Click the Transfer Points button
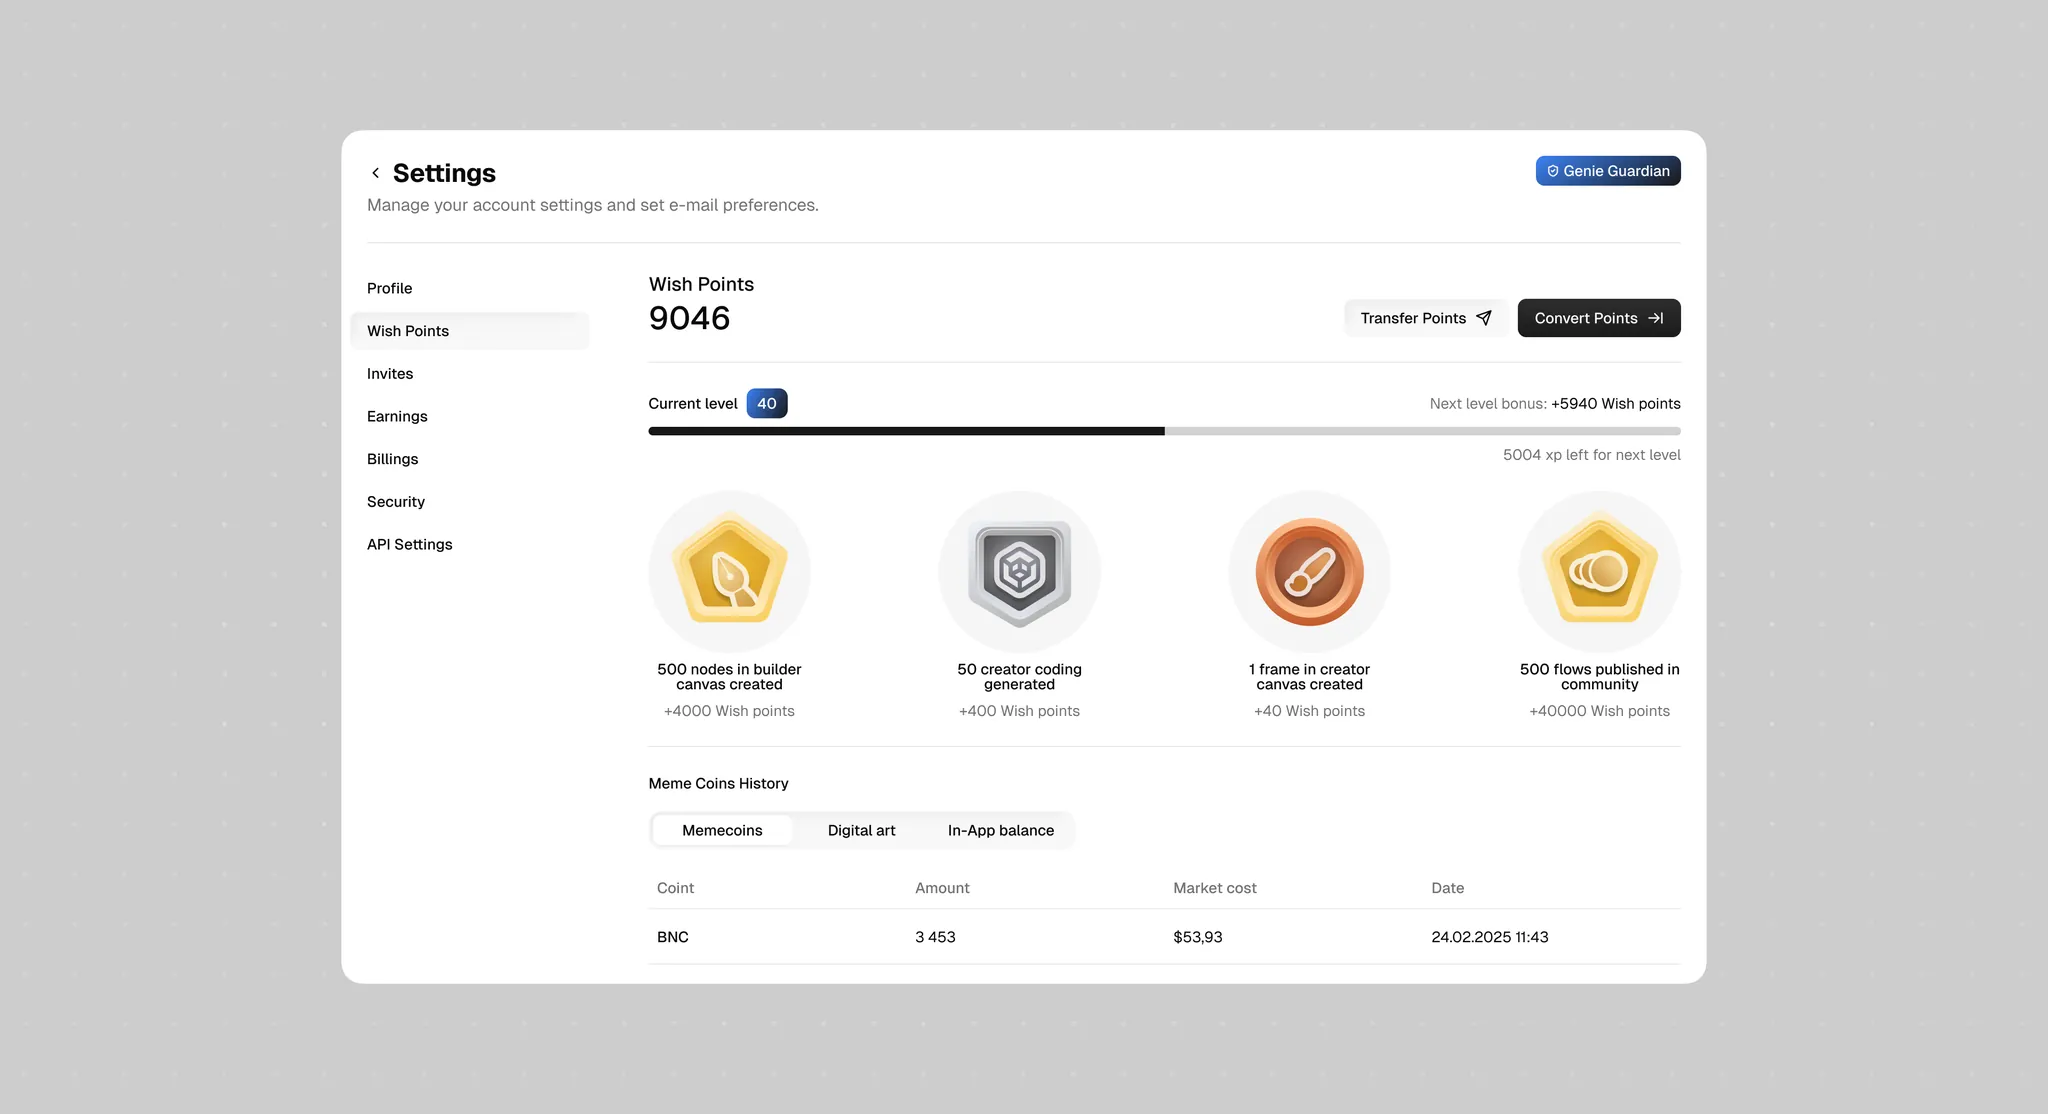This screenshot has height=1114, width=2048. [x=1426, y=318]
